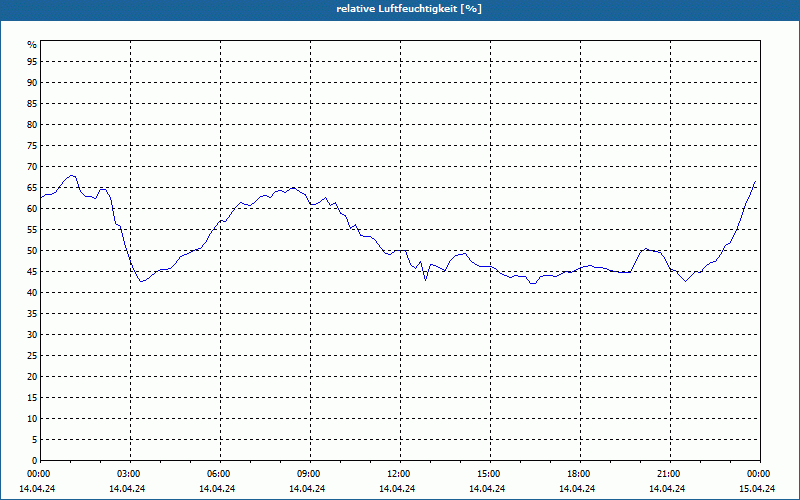The width and height of the screenshot is (800, 500).
Task: Choose the 18:00 time label
Action: pyautogui.click(x=580, y=474)
